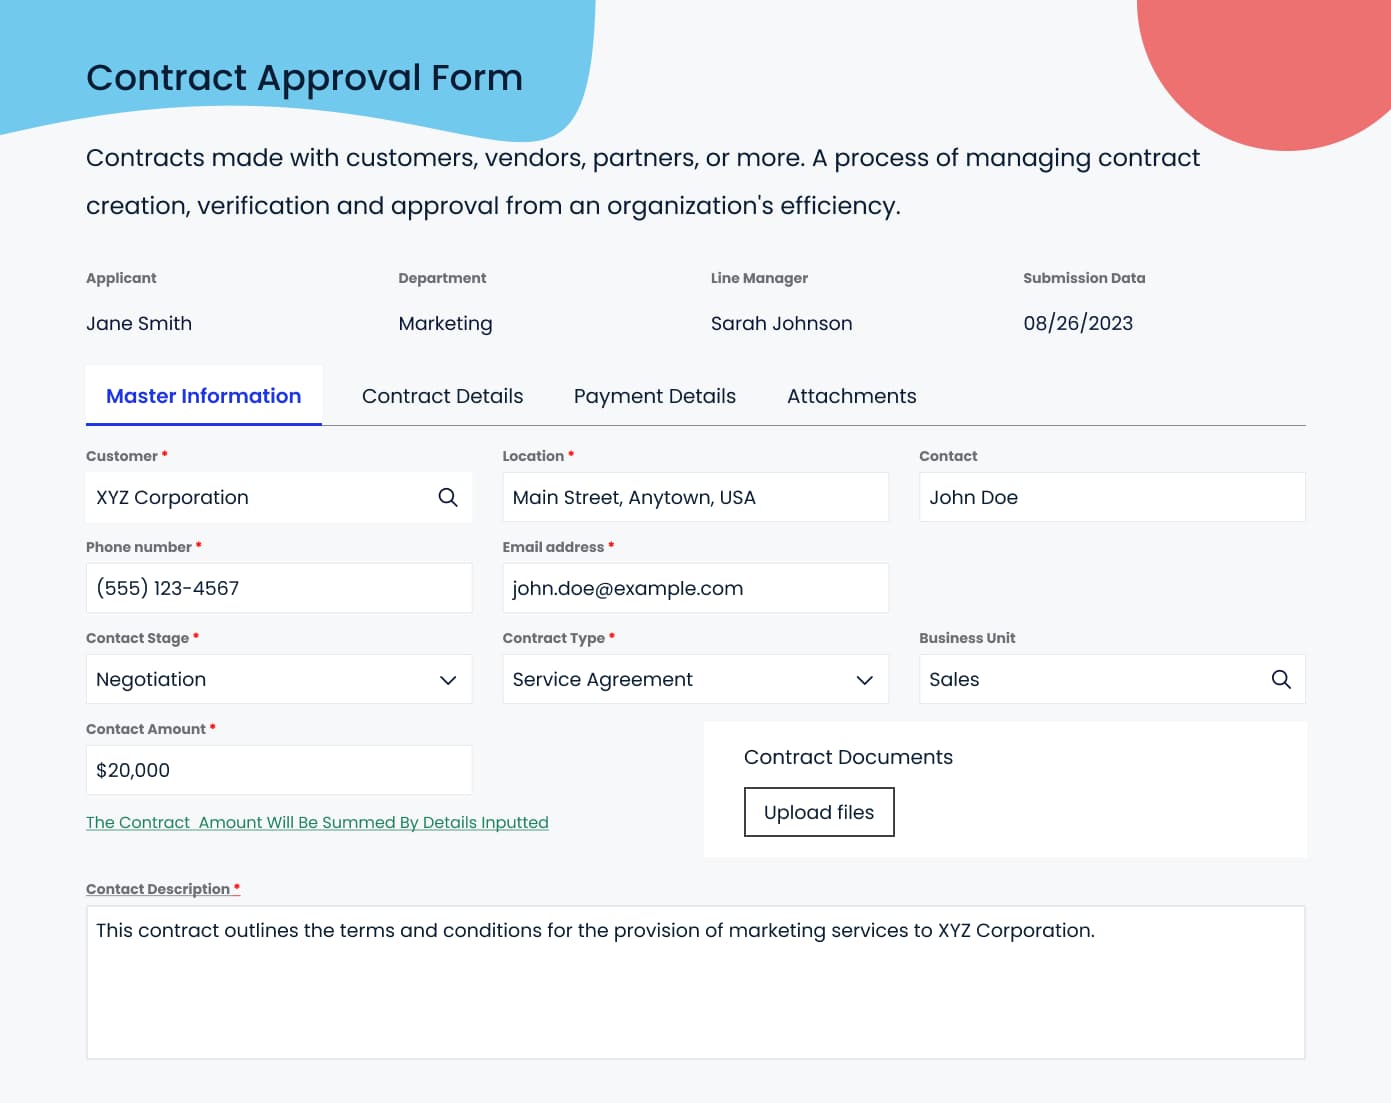Follow the Contract Amount summed details link
This screenshot has height=1103, width=1391.
pos(317,822)
